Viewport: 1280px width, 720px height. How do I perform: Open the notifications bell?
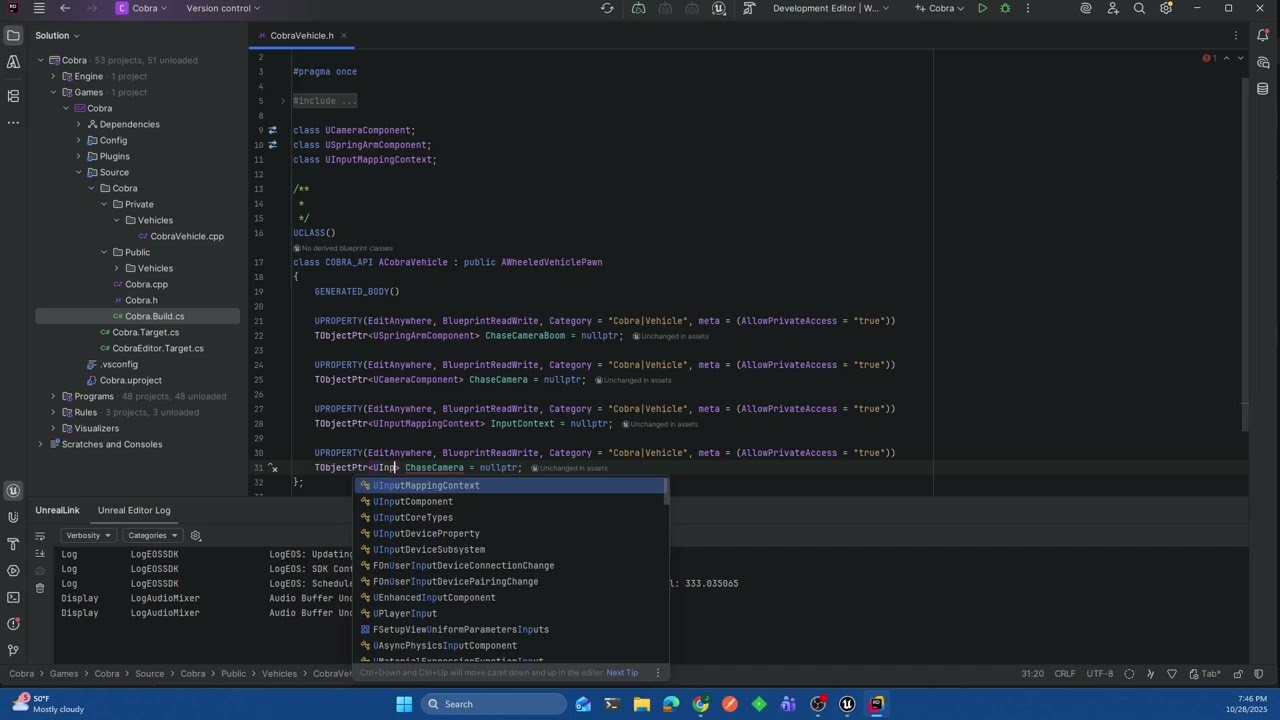tap(1263, 35)
